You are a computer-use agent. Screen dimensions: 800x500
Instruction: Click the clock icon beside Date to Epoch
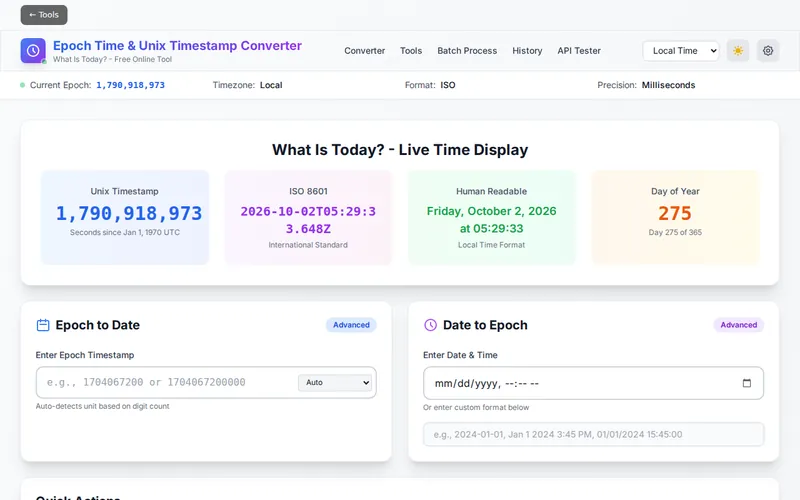[x=431, y=325]
